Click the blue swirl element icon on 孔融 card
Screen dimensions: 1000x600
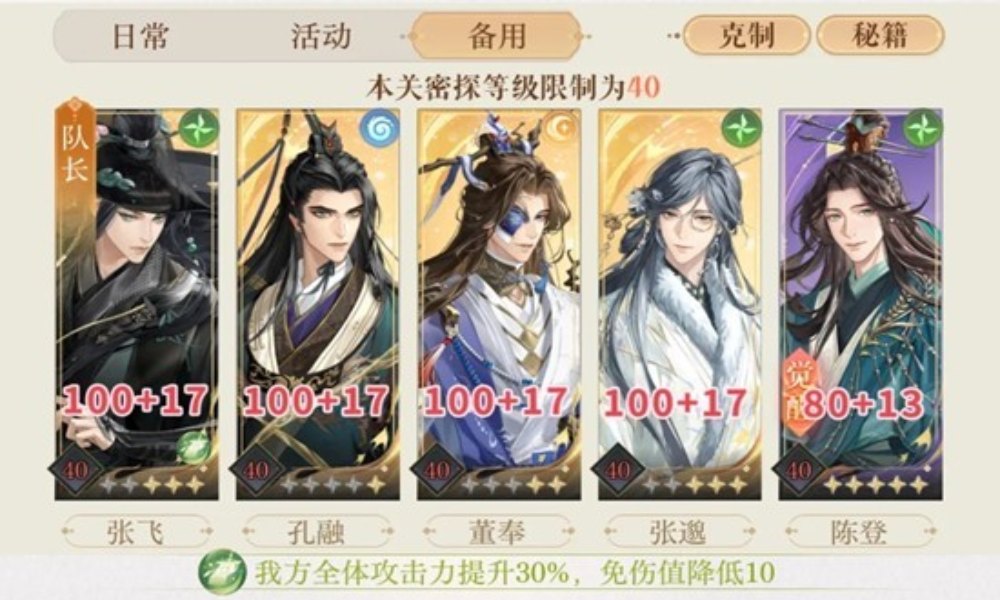[x=379, y=129]
